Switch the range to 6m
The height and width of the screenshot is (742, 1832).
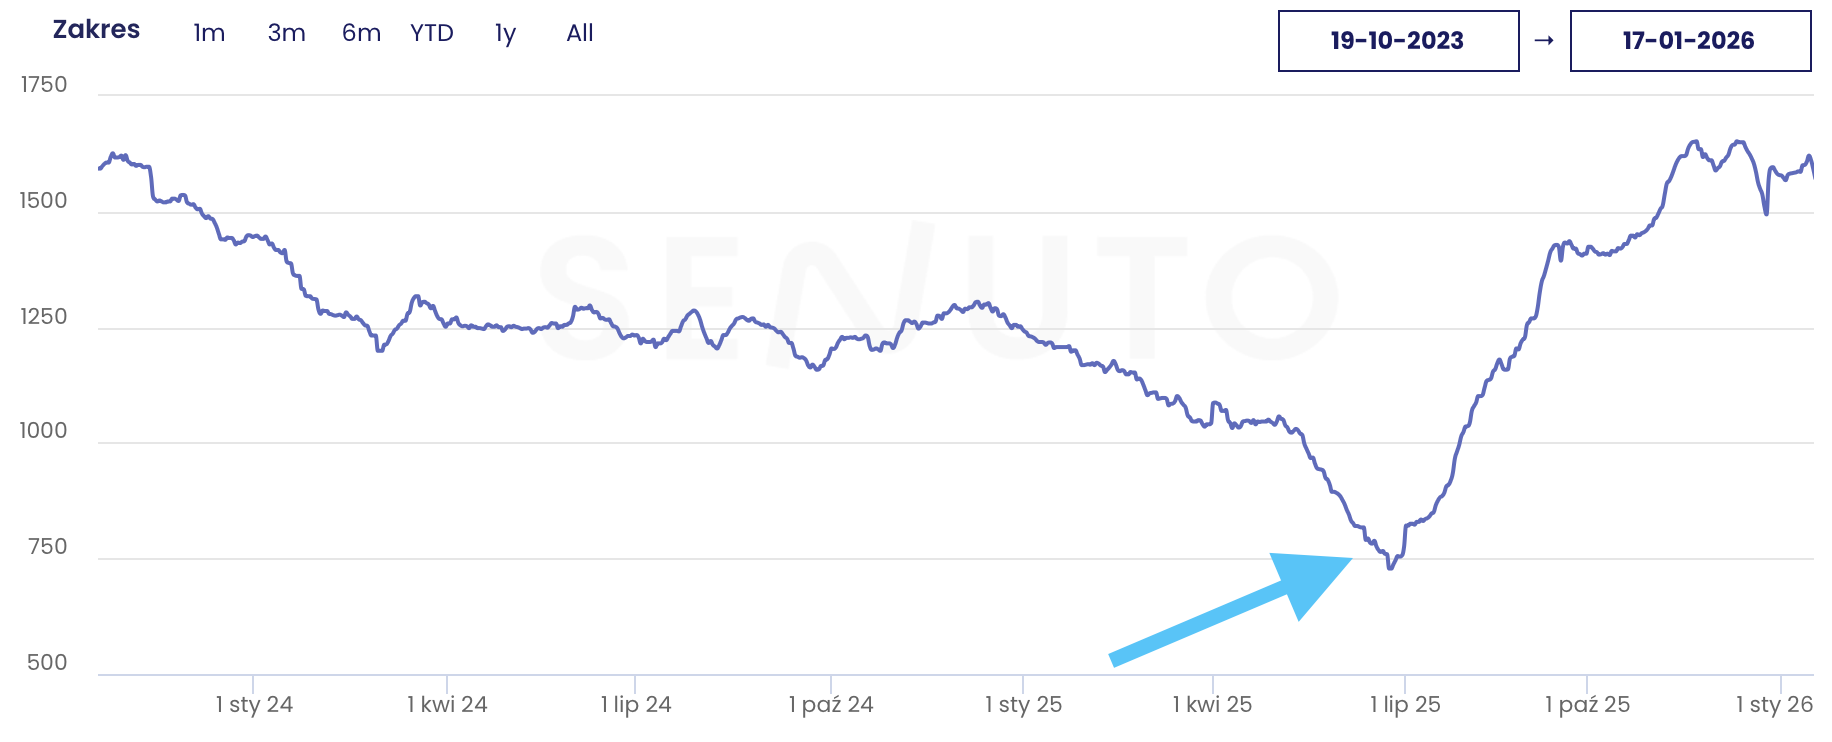click(361, 33)
